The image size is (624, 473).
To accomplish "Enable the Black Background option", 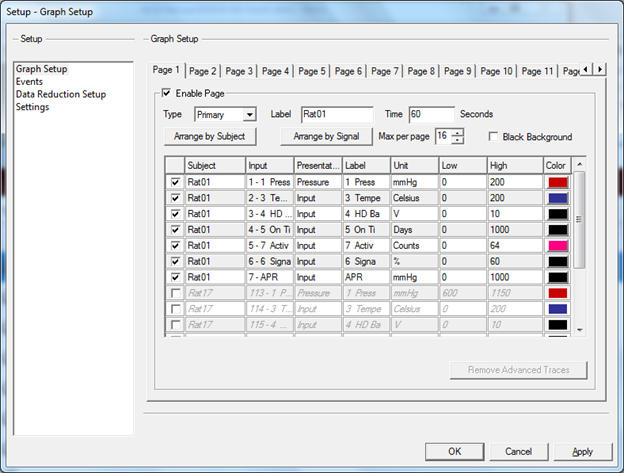I will (494, 136).
